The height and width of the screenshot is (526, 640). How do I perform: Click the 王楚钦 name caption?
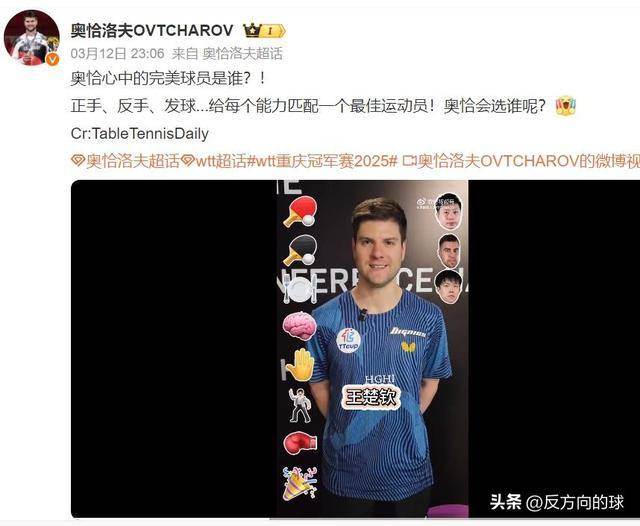[x=371, y=397]
